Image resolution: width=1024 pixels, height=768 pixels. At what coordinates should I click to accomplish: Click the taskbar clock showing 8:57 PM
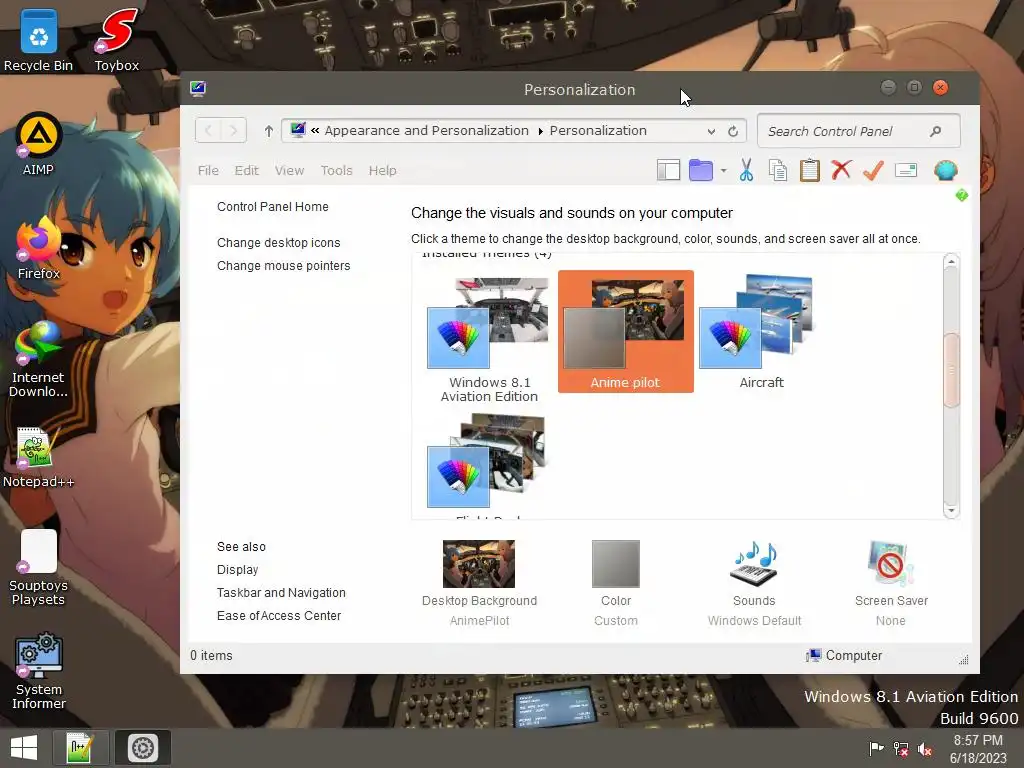(x=978, y=748)
